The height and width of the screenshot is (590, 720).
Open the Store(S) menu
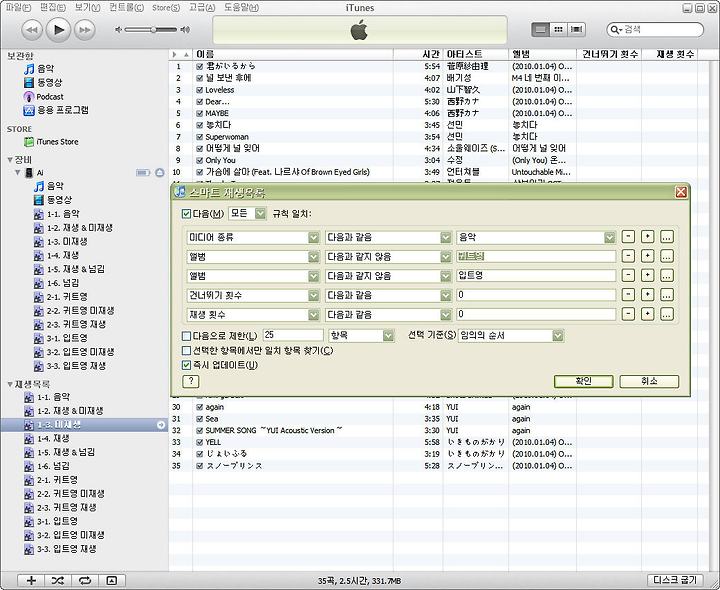point(166,7)
